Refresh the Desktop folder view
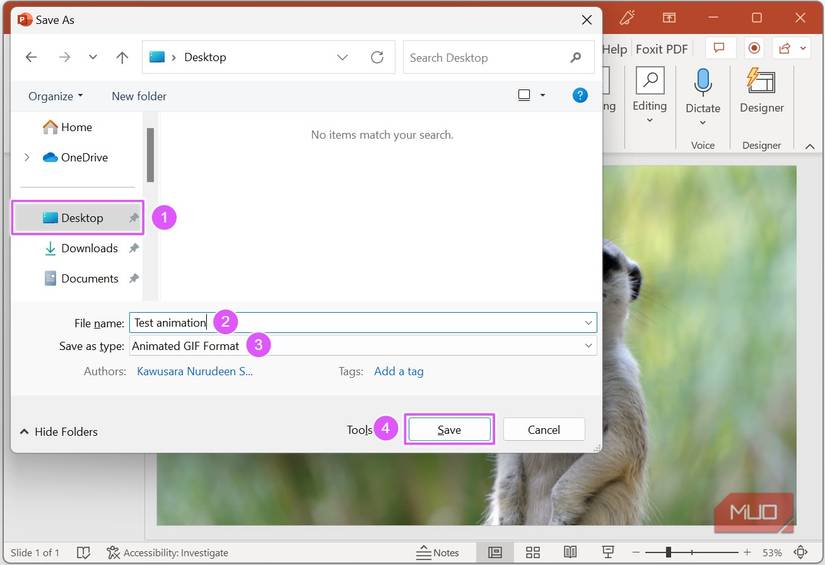 (377, 57)
